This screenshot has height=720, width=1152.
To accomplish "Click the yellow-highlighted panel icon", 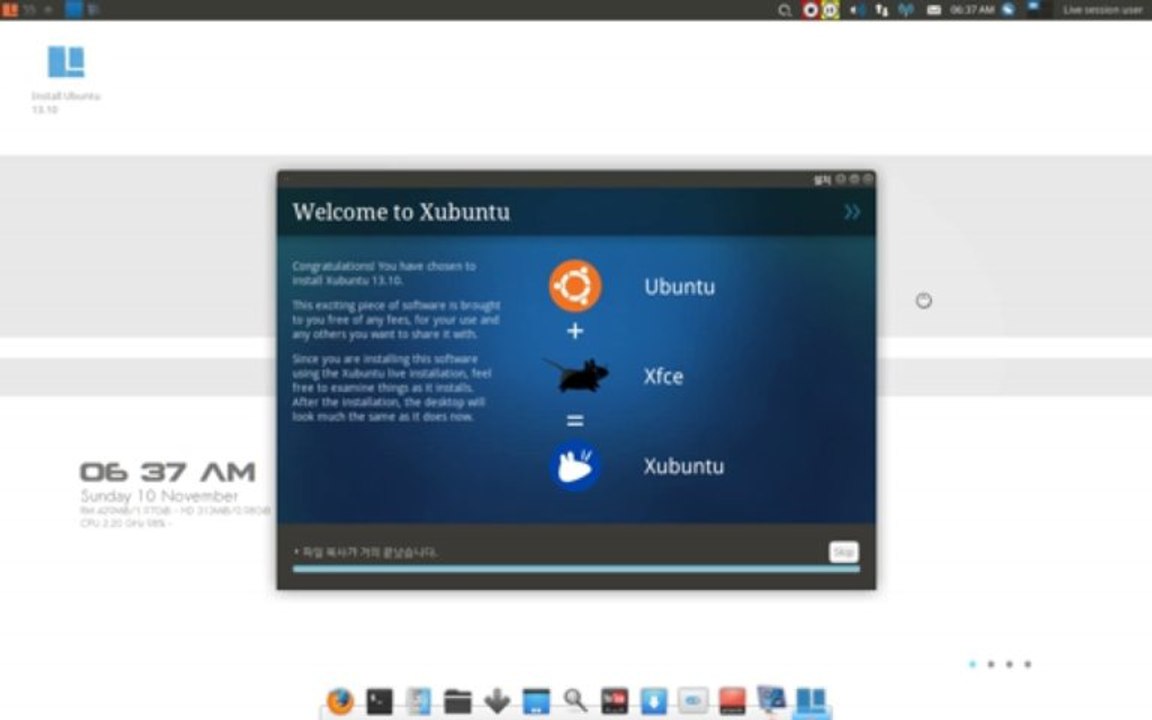I will click(x=830, y=10).
